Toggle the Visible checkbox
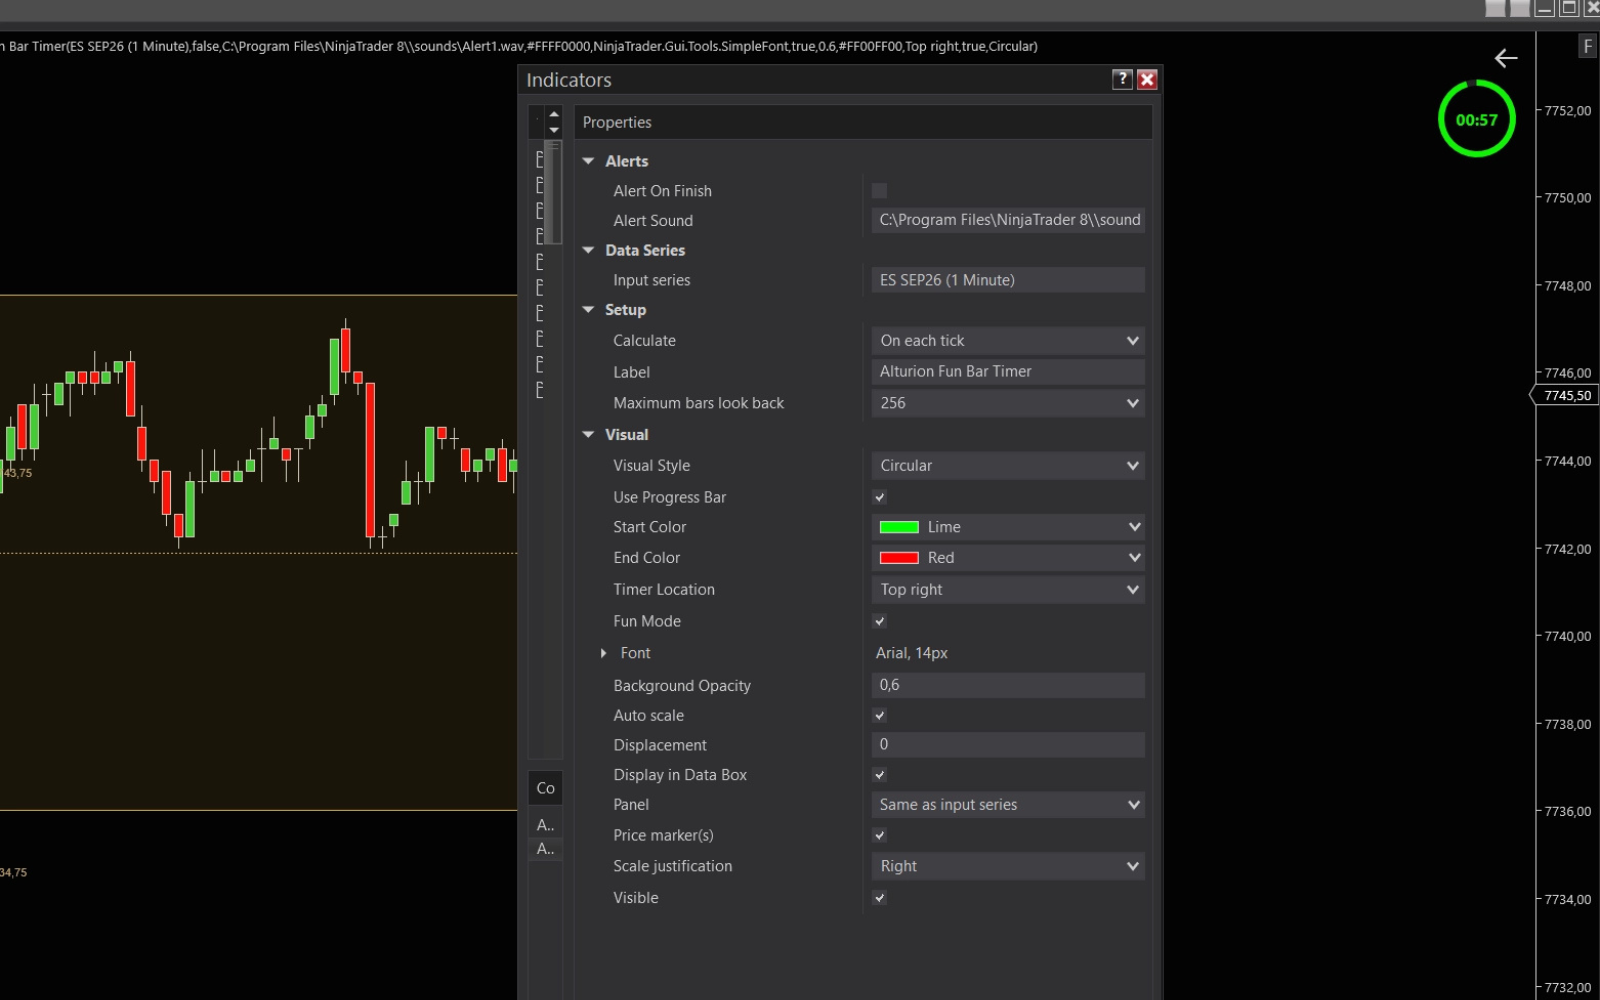The width and height of the screenshot is (1600, 1000). click(880, 898)
